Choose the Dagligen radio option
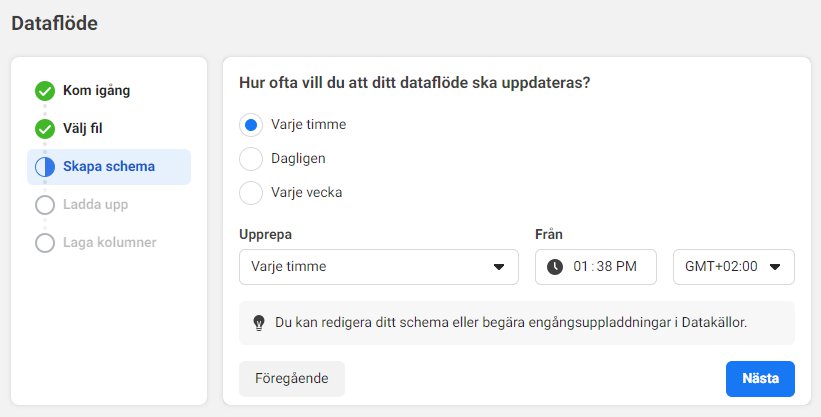 [x=251, y=159]
